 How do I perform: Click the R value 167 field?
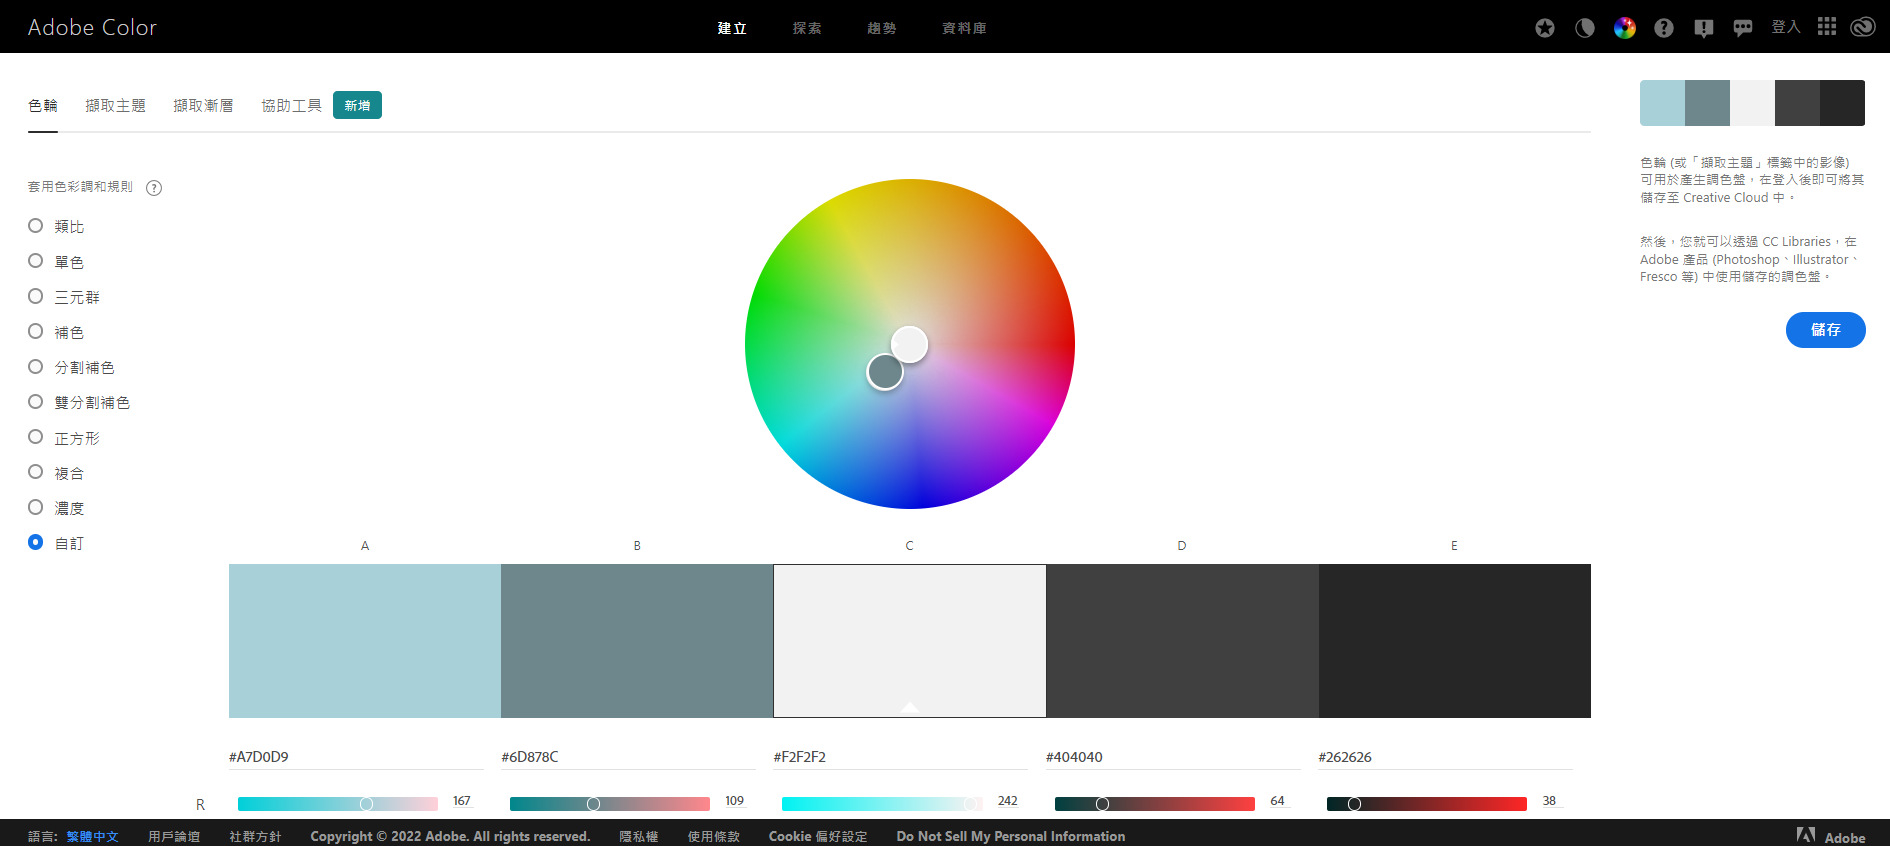pos(462,801)
